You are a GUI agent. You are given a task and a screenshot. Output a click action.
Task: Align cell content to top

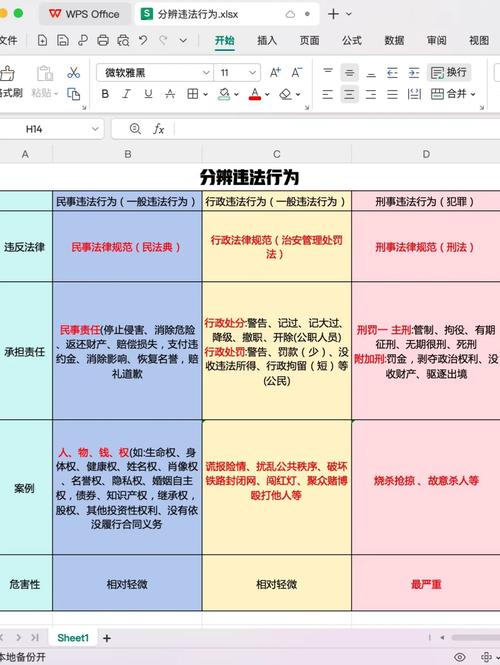click(x=328, y=73)
